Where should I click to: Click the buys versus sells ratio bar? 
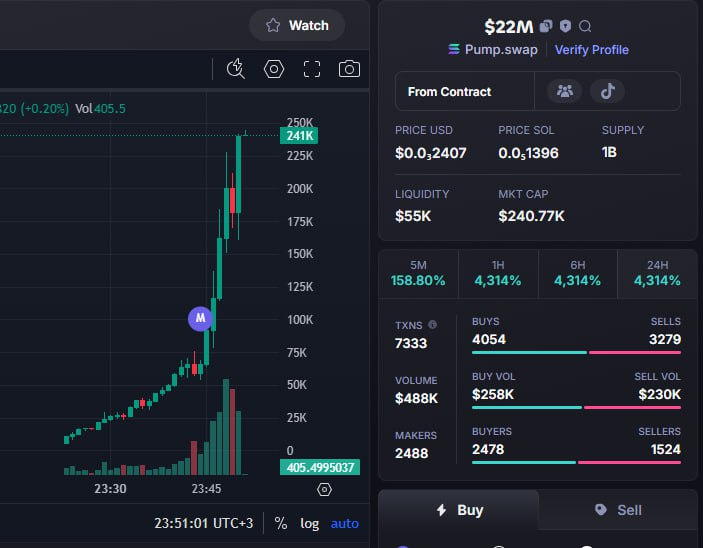tap(577, 352)
